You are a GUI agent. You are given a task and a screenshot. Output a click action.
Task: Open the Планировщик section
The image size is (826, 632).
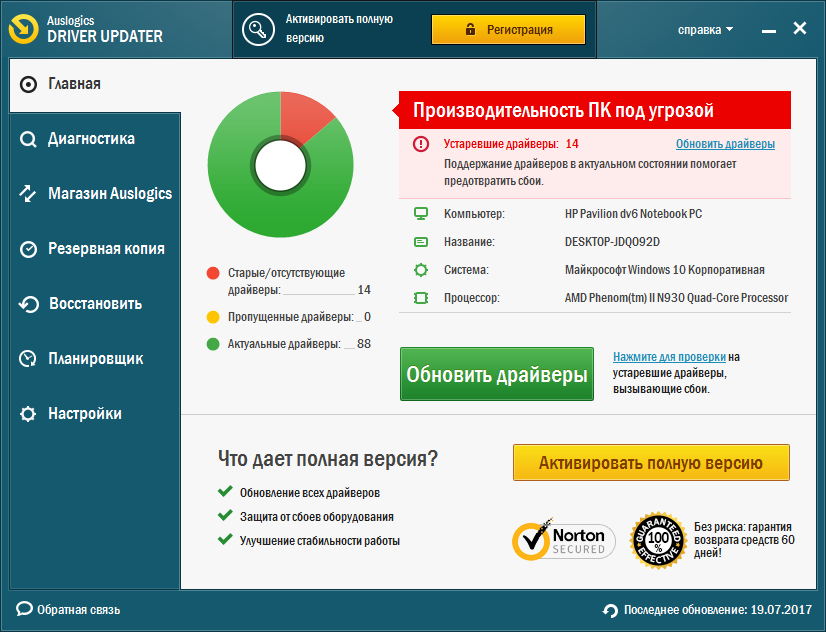(x=95, y=359)
